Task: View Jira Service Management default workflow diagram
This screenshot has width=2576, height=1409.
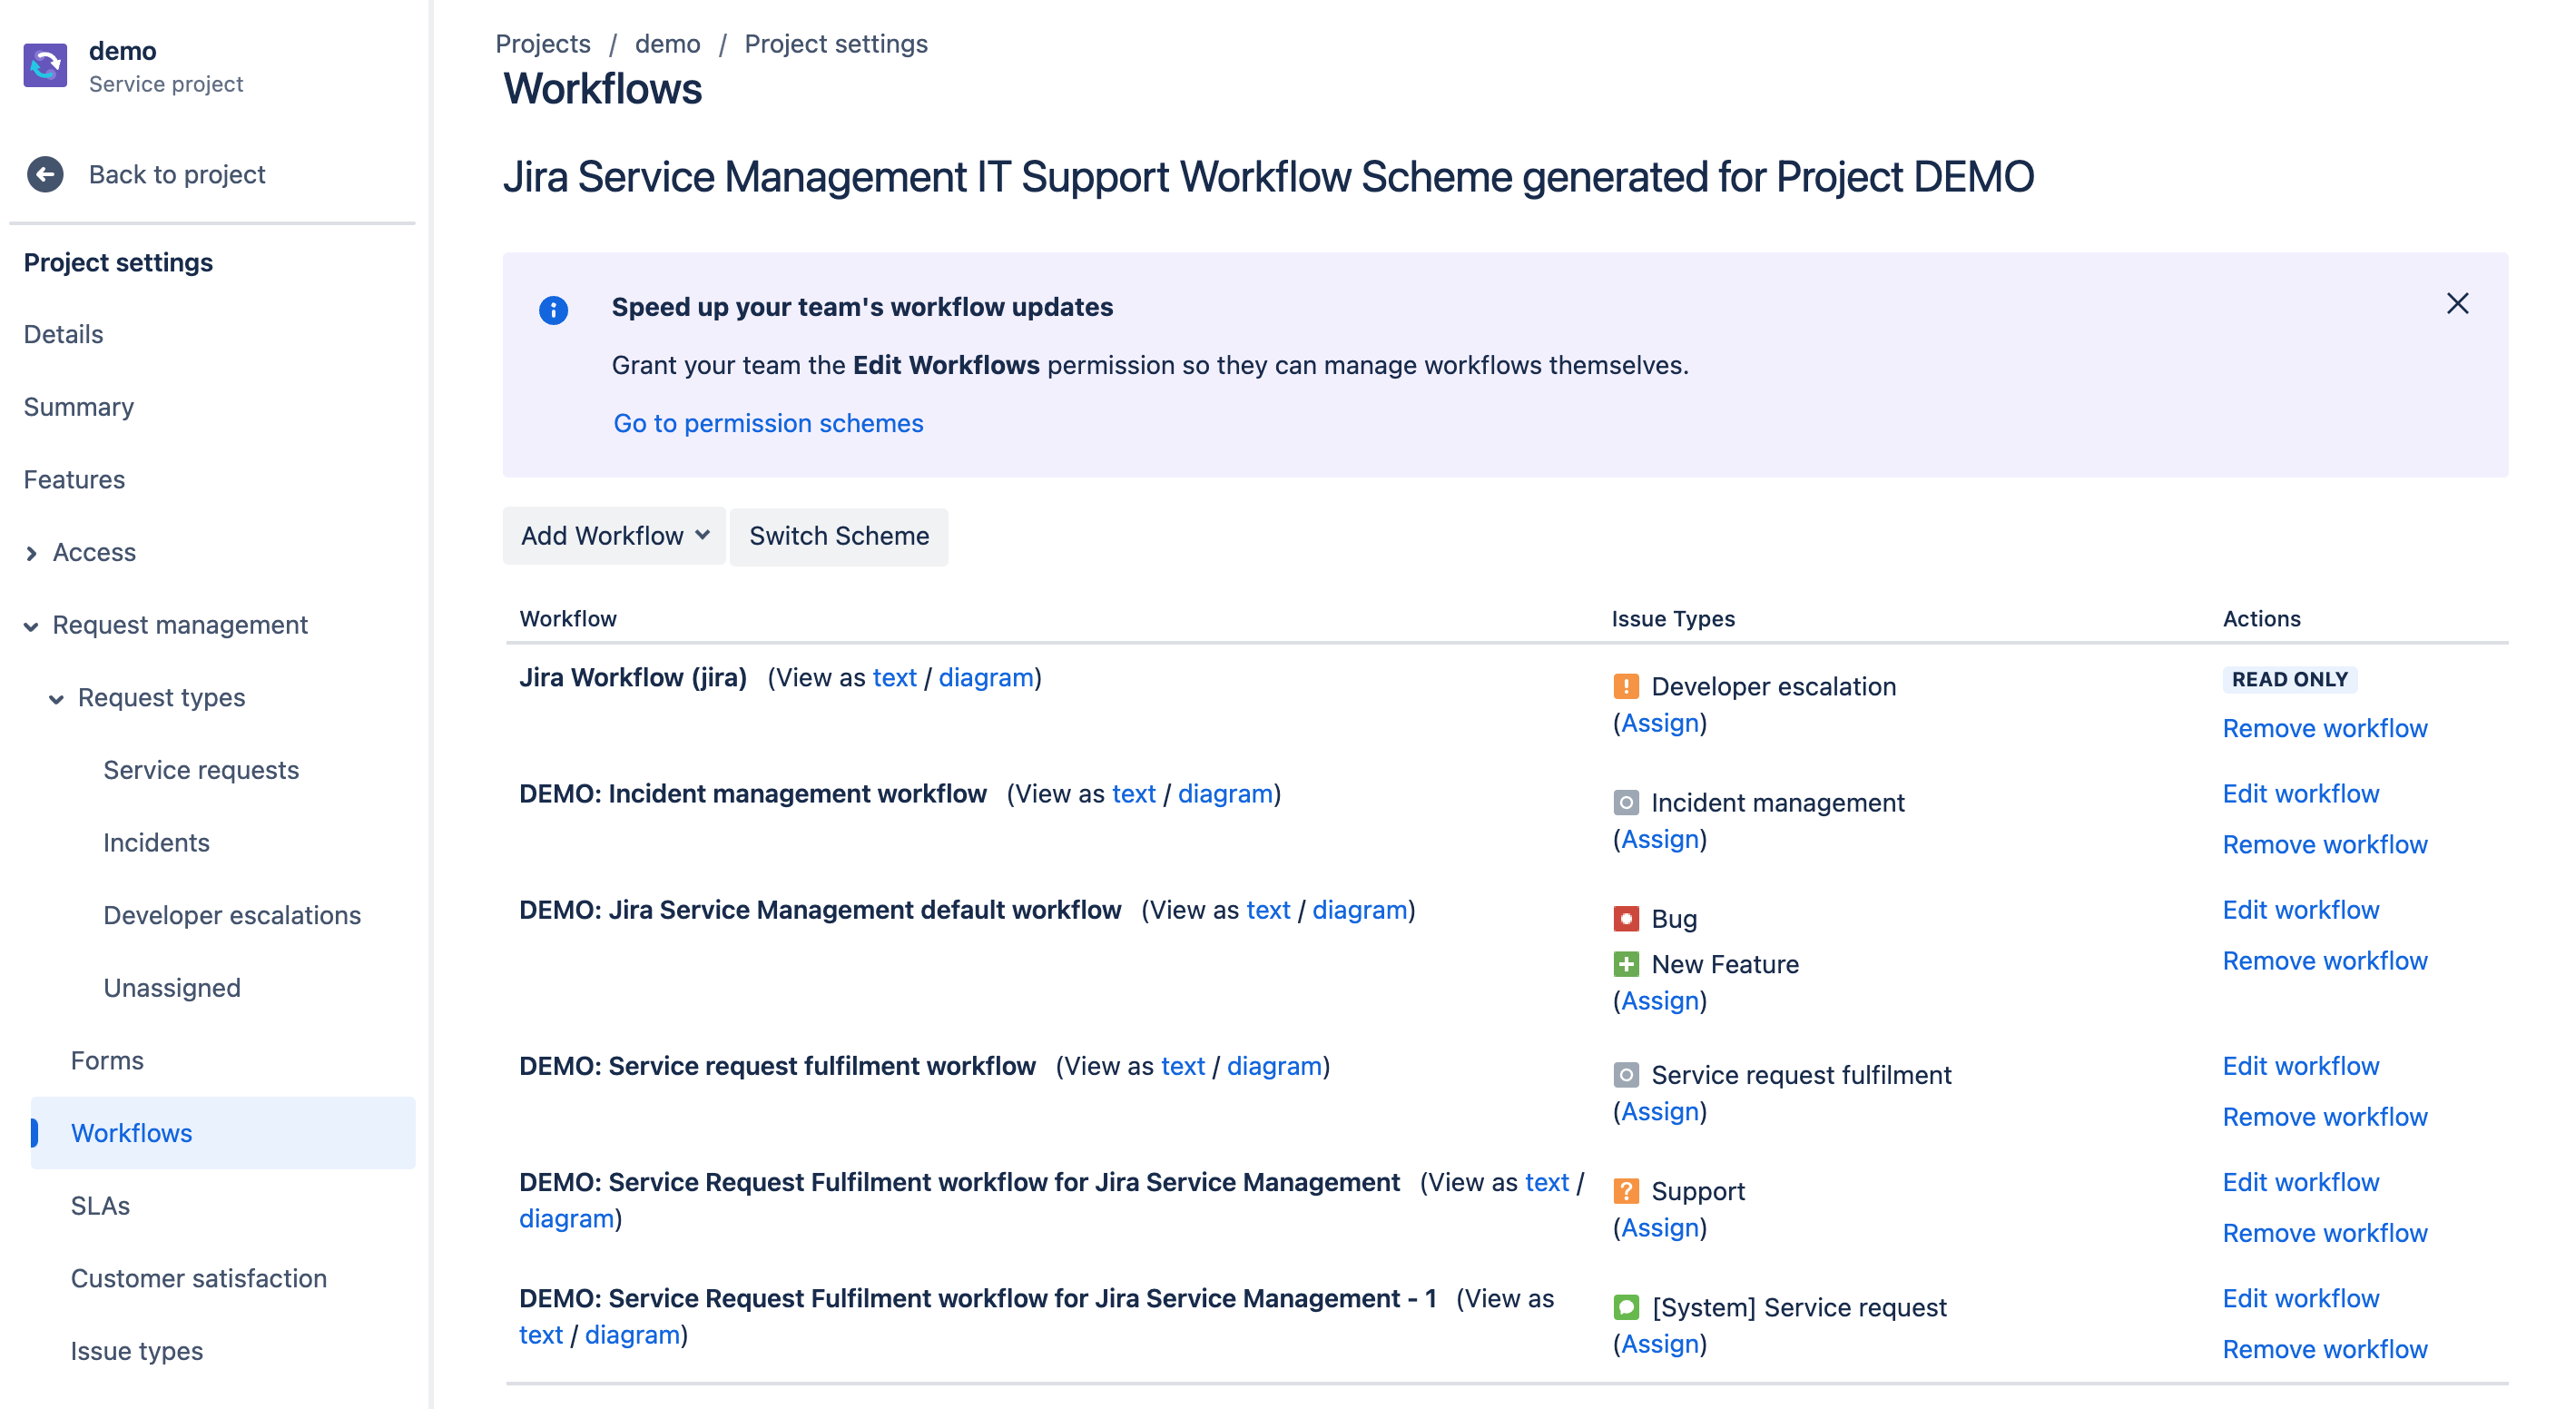Action: click(1359, 909)
